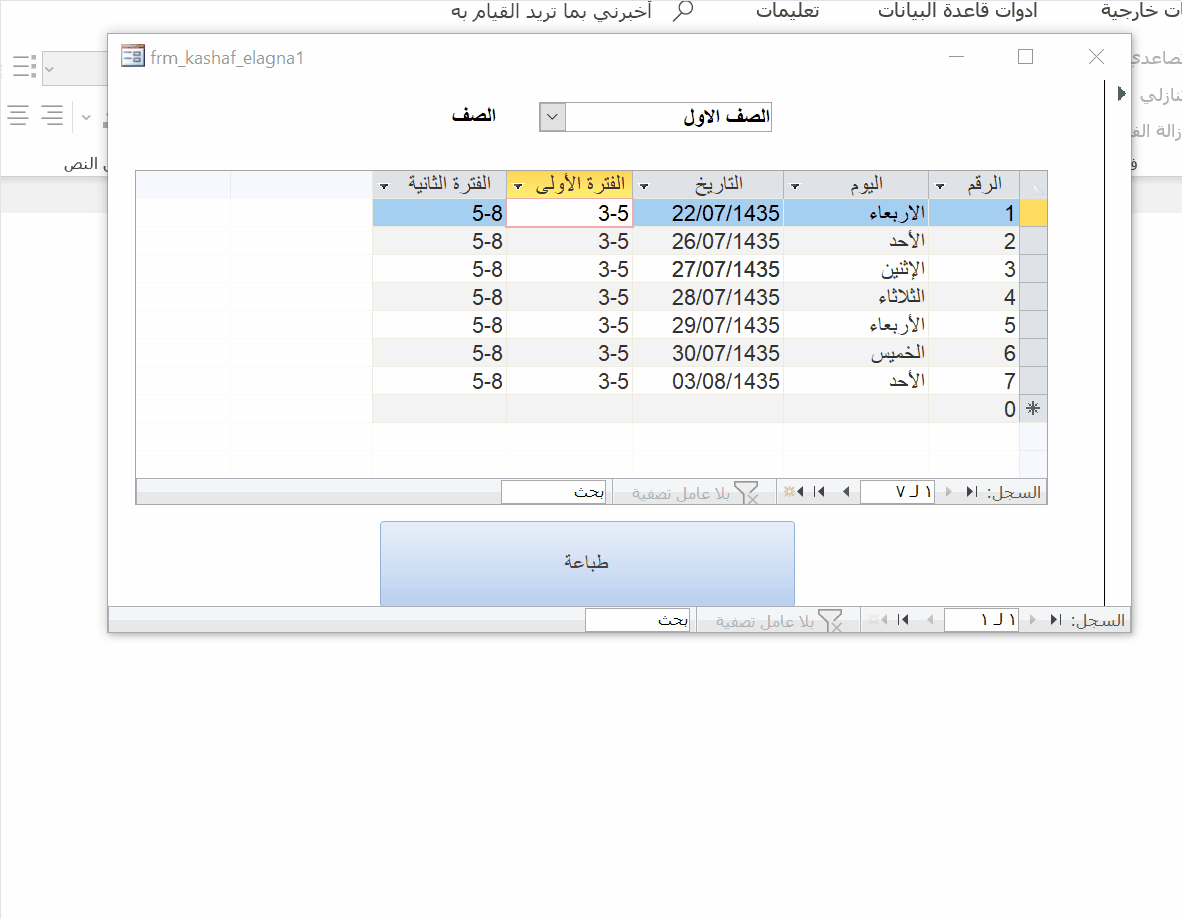Image resolution: width=1182 pixels, height=919 pixels.
Task: Open filter dropdown for الفترة الأولى column
Action: tap(518, 185)
